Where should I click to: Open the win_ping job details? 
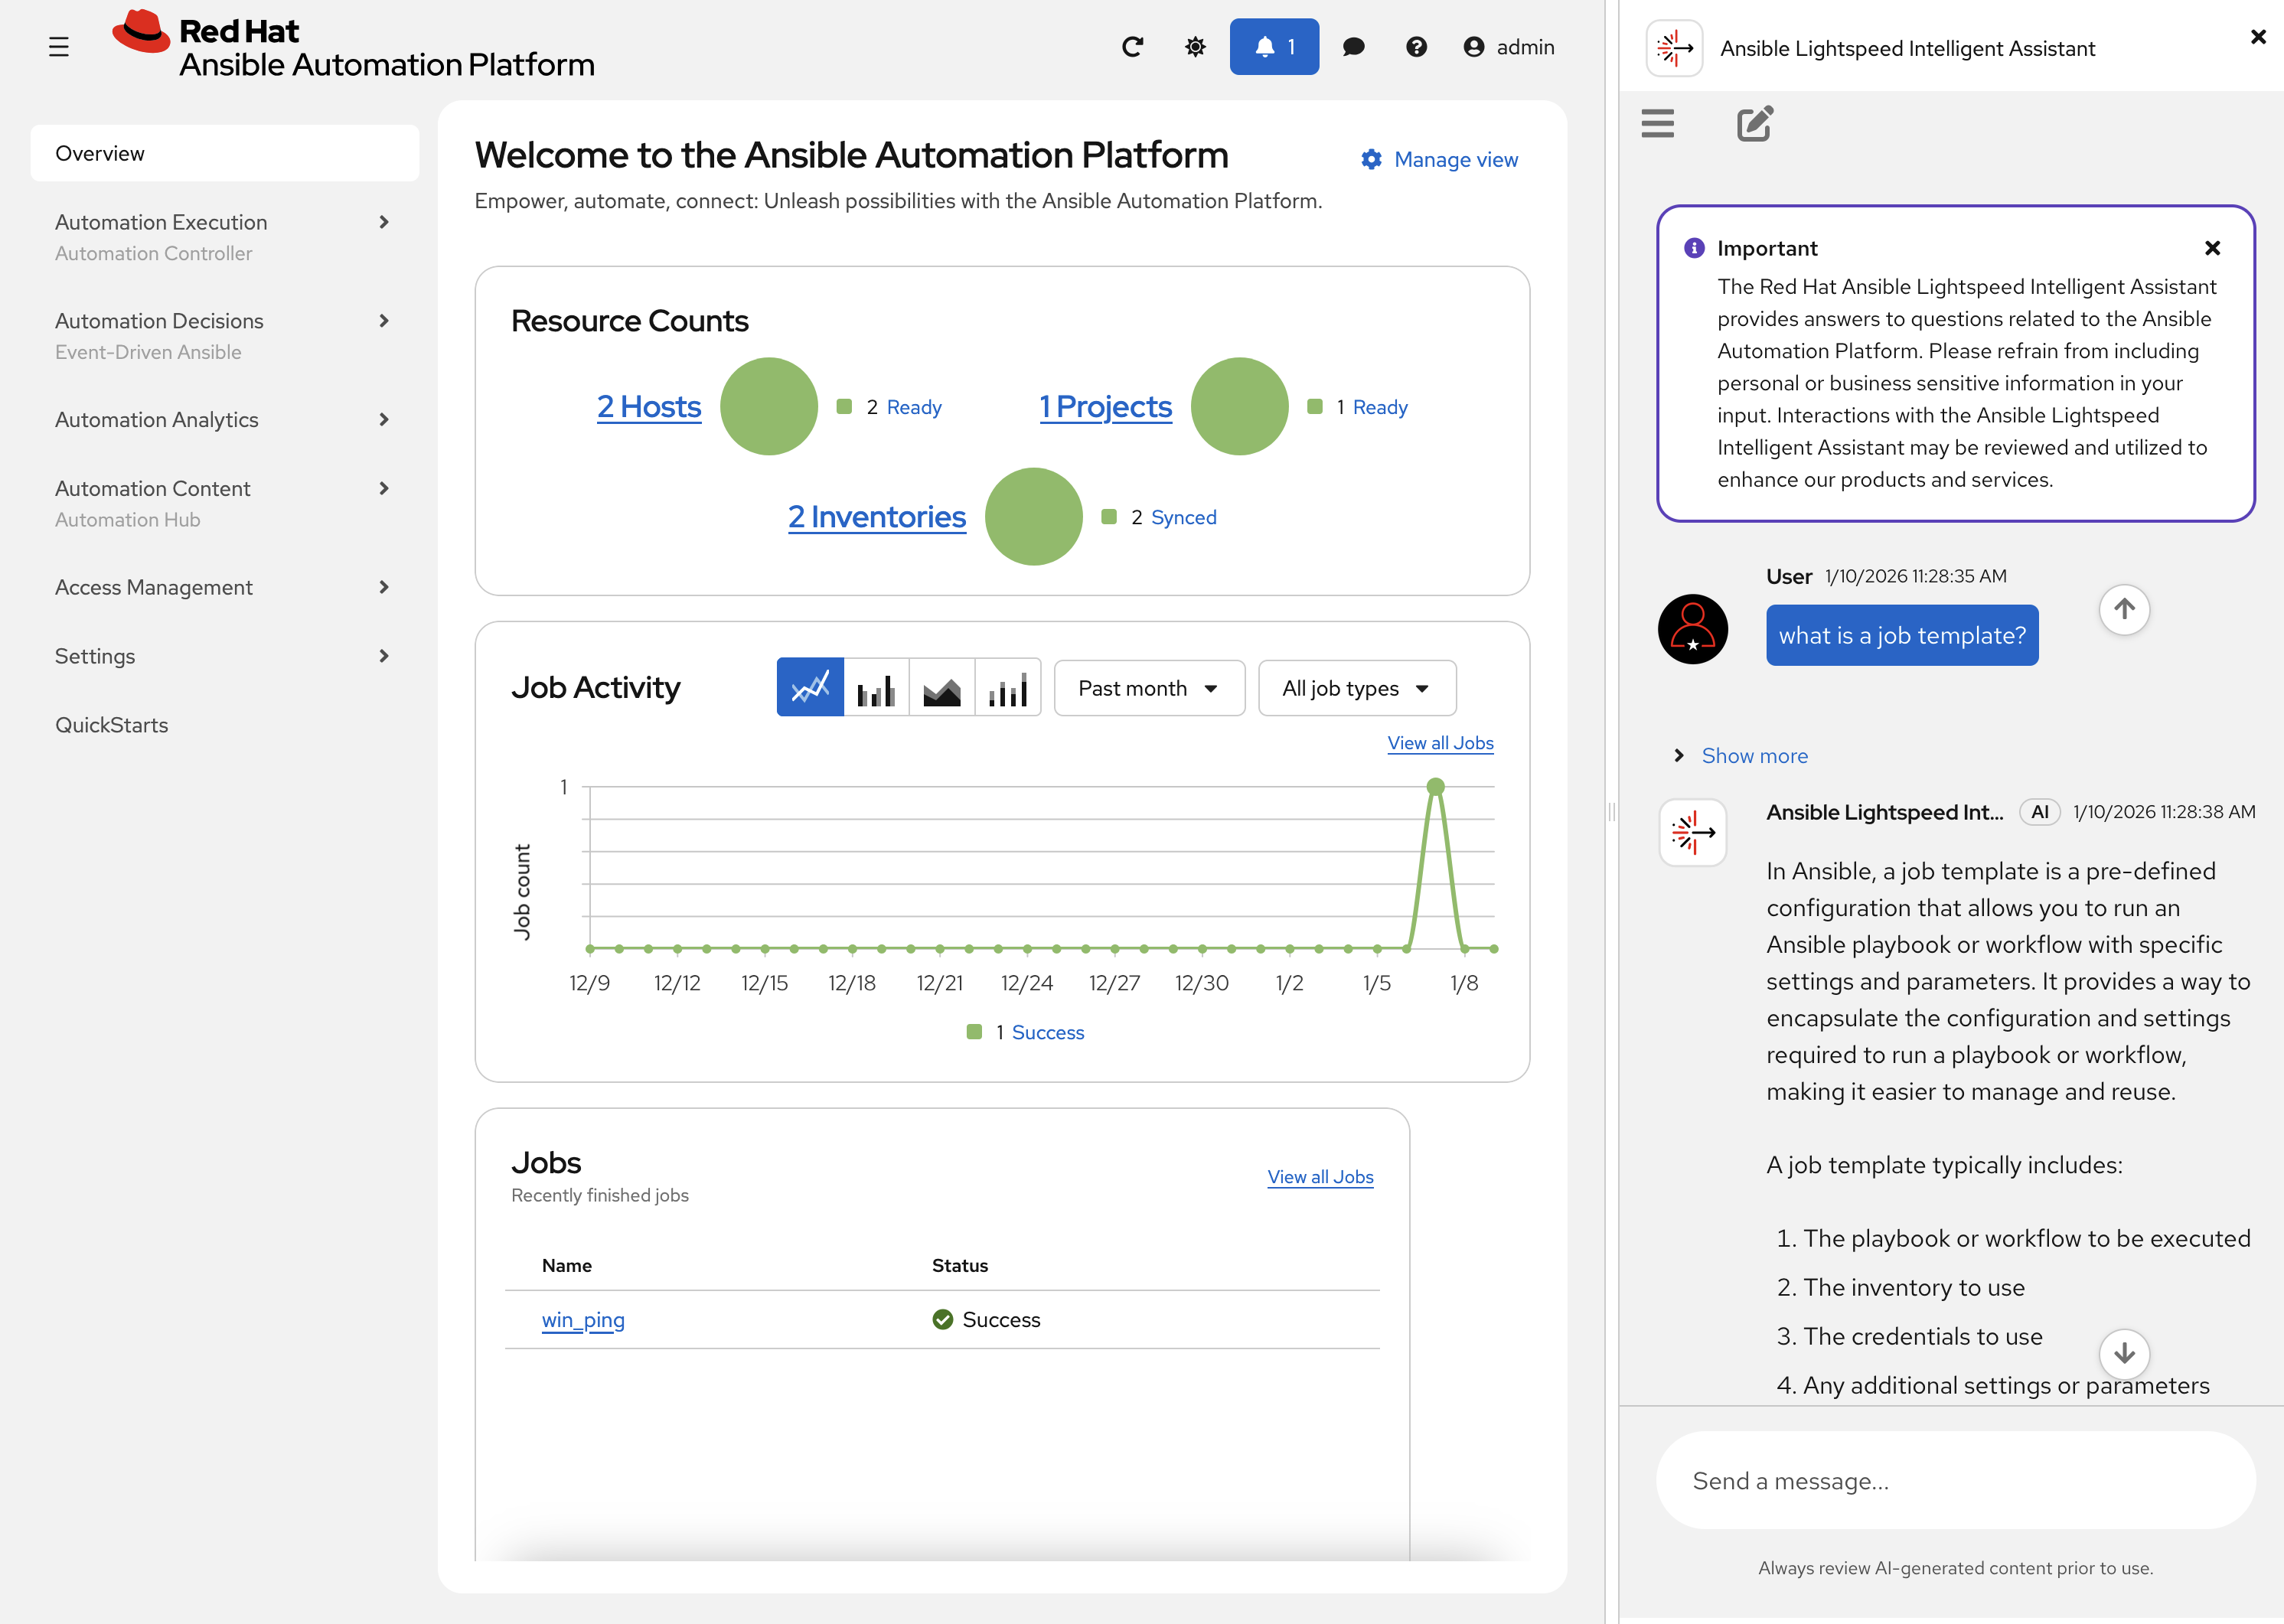click(583, 1319)
